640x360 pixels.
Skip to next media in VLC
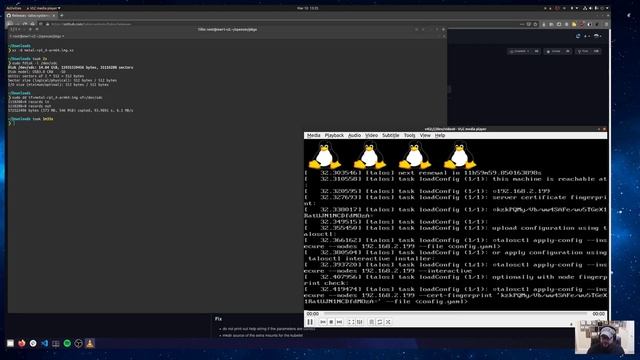coord(339,322)
